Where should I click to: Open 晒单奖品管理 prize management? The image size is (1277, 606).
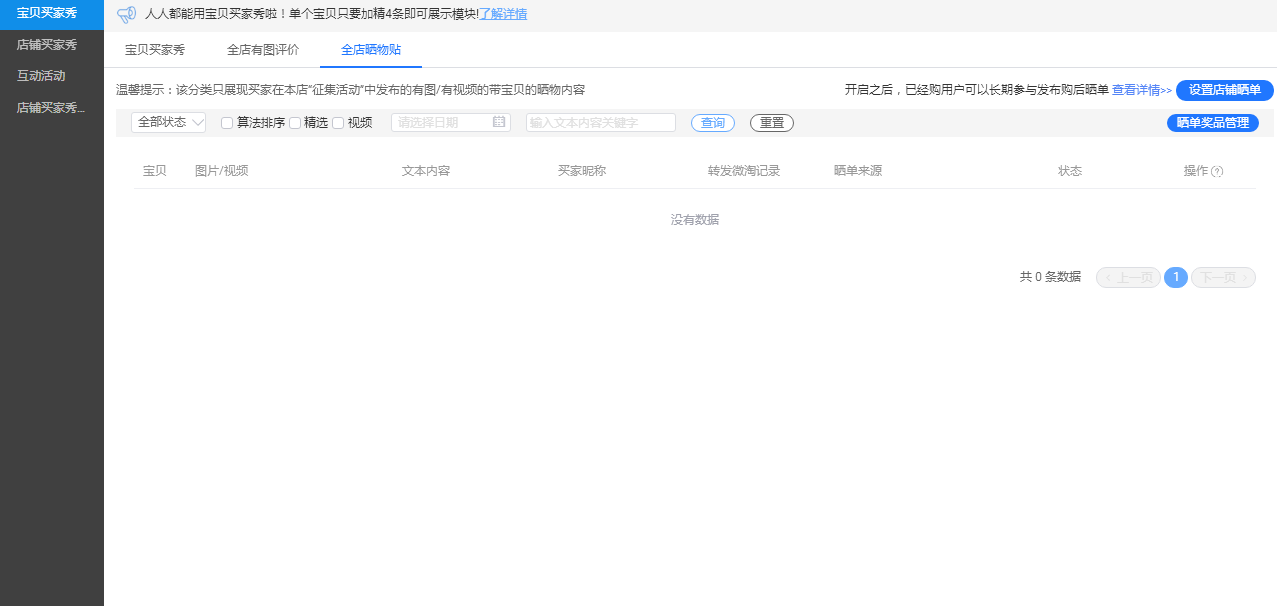tap(1212, 122)
